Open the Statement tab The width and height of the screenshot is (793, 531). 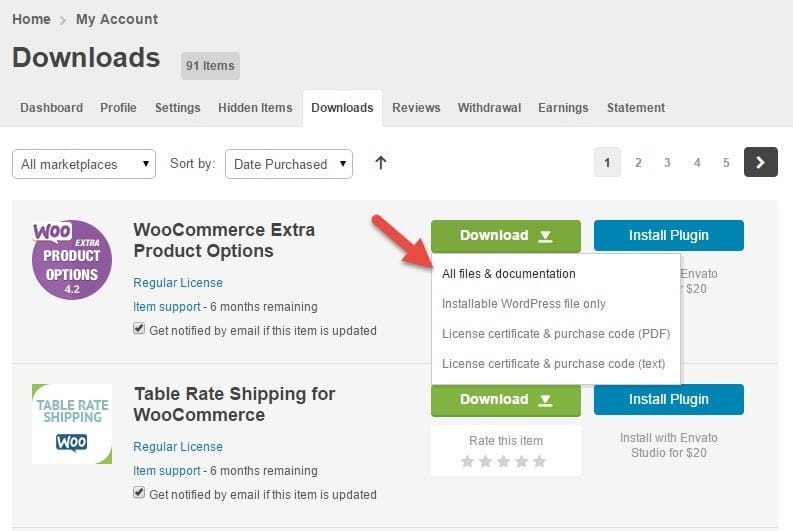point(636,108)
